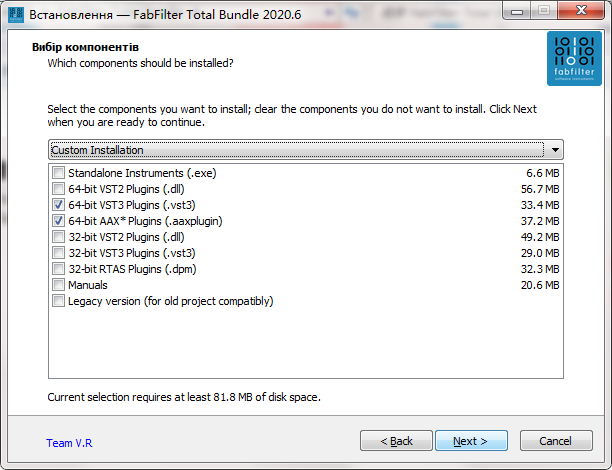Enable Standalone Instruments (.exe) checkbox
612x470 pixels.
click(x=58, y=173)
